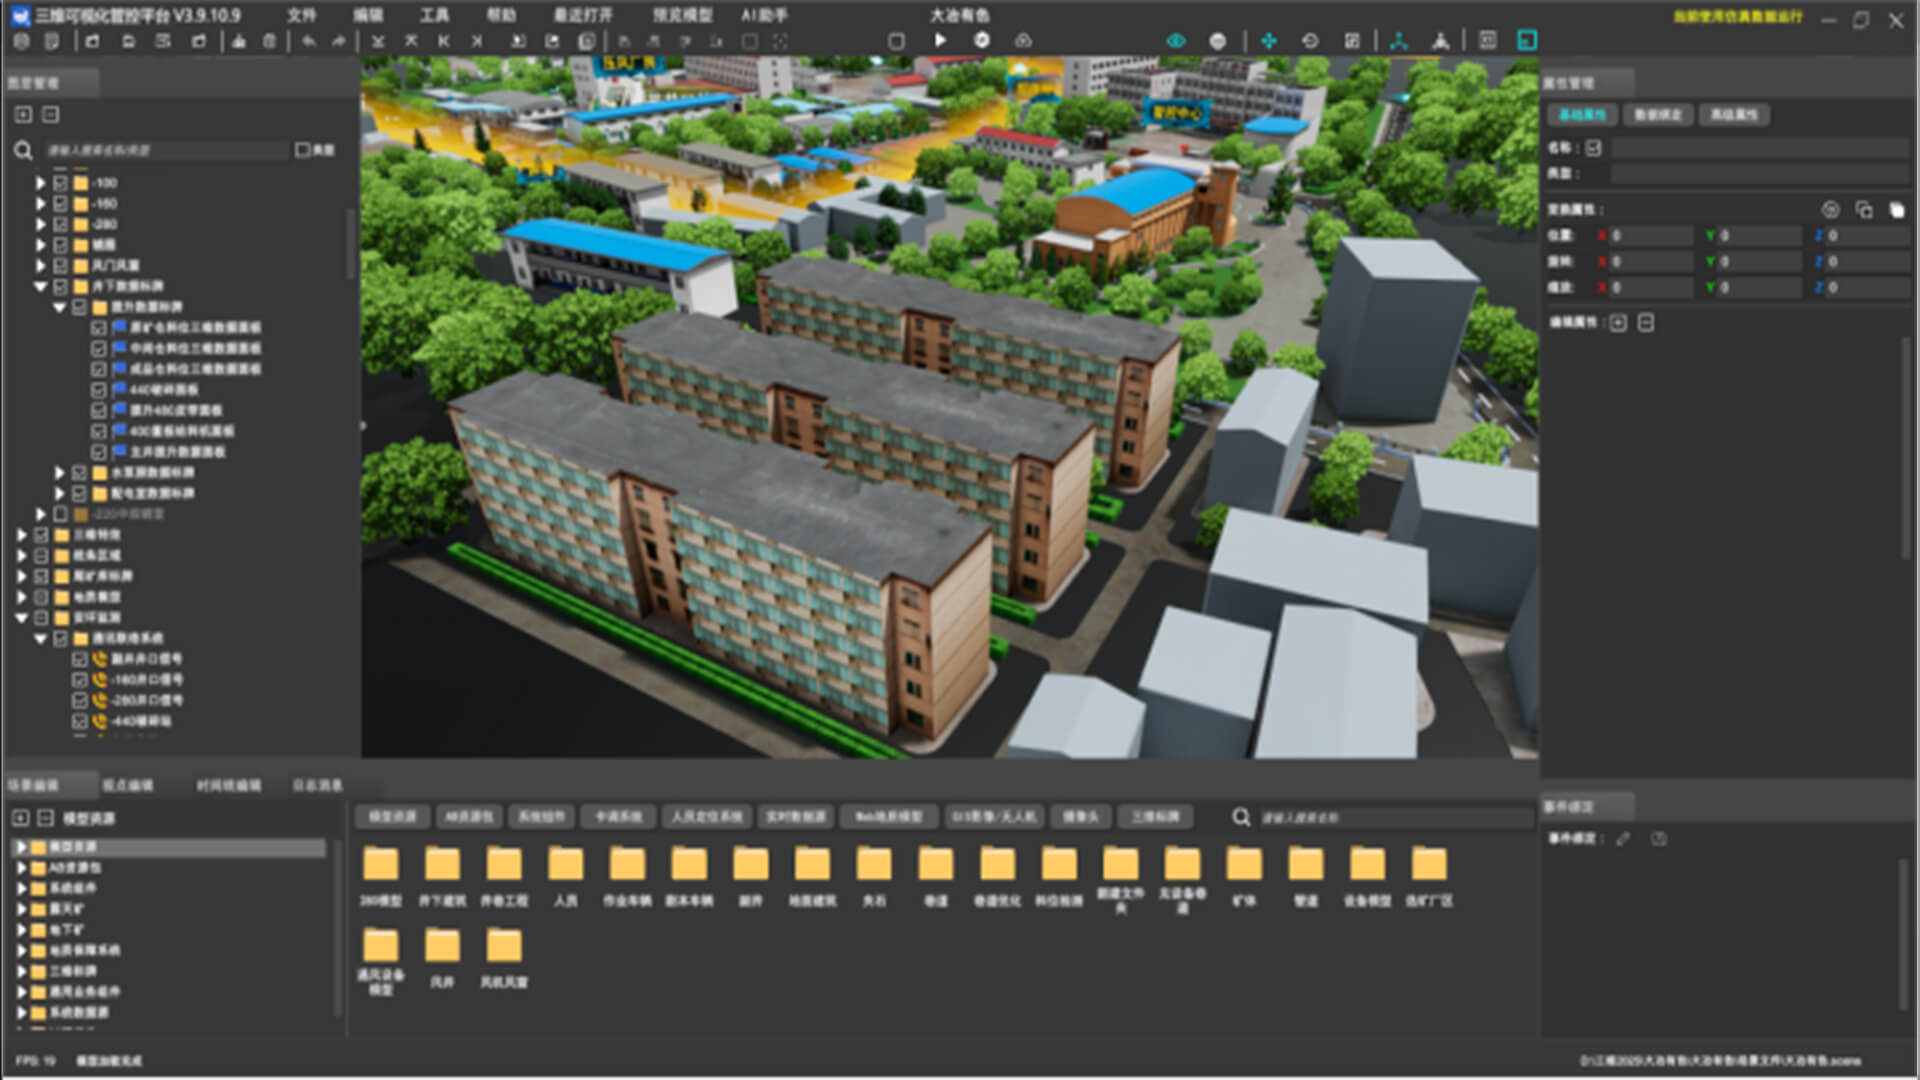Uncheck the 440破碎面板 flag item checkbox
The image size is (1920, 1080).
pos(98,389)
